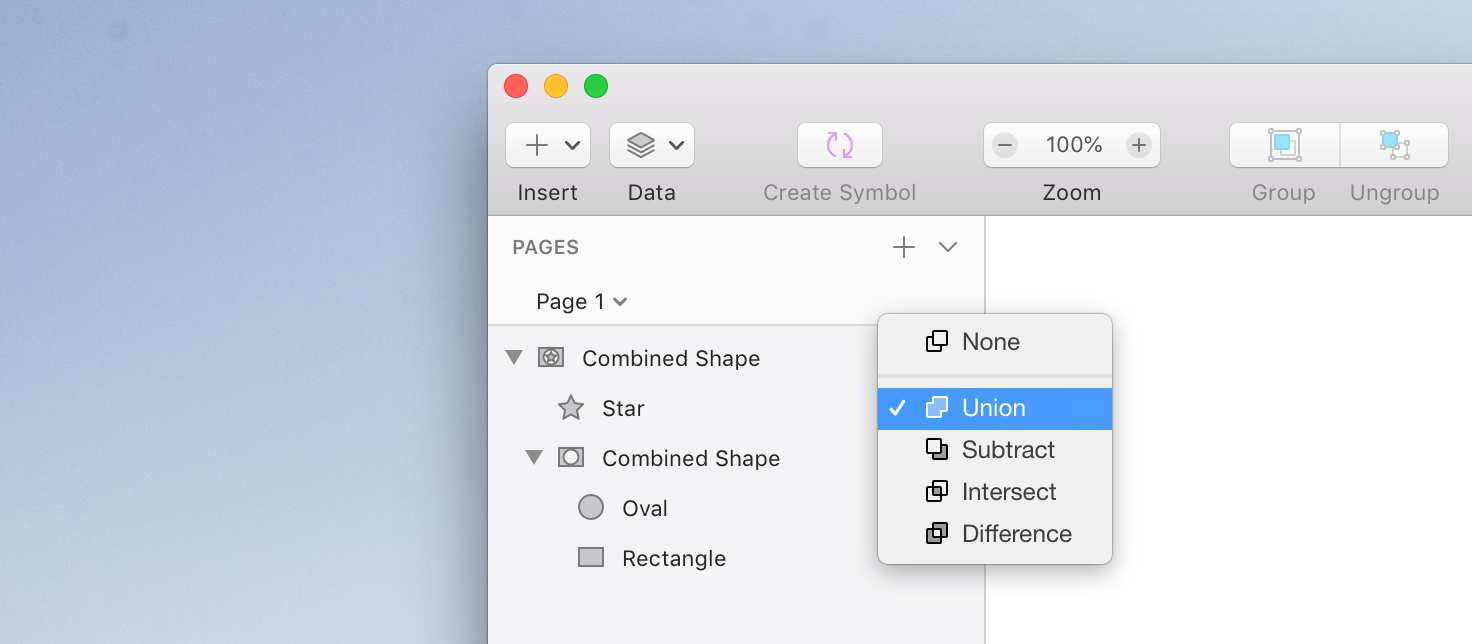Click the Insert plus button

(538, 145)
